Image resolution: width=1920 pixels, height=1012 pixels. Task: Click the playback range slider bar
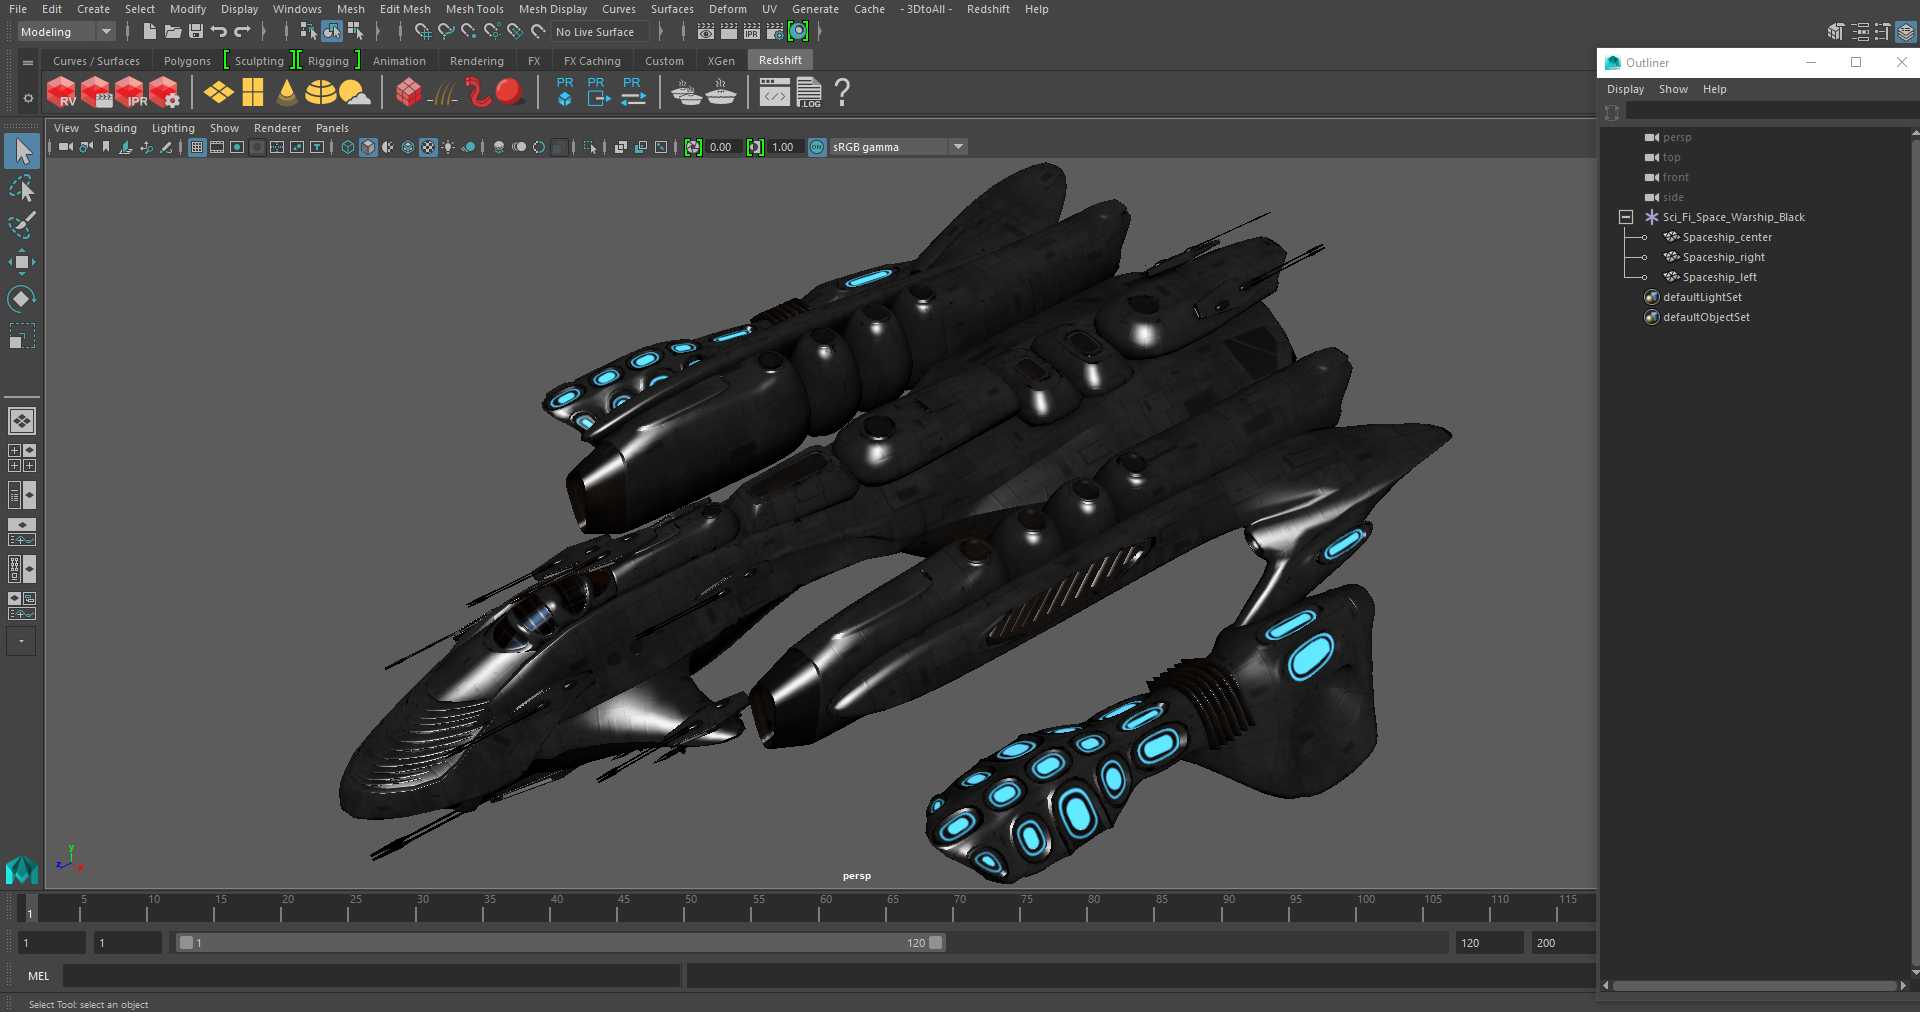[x=560, y=943]
